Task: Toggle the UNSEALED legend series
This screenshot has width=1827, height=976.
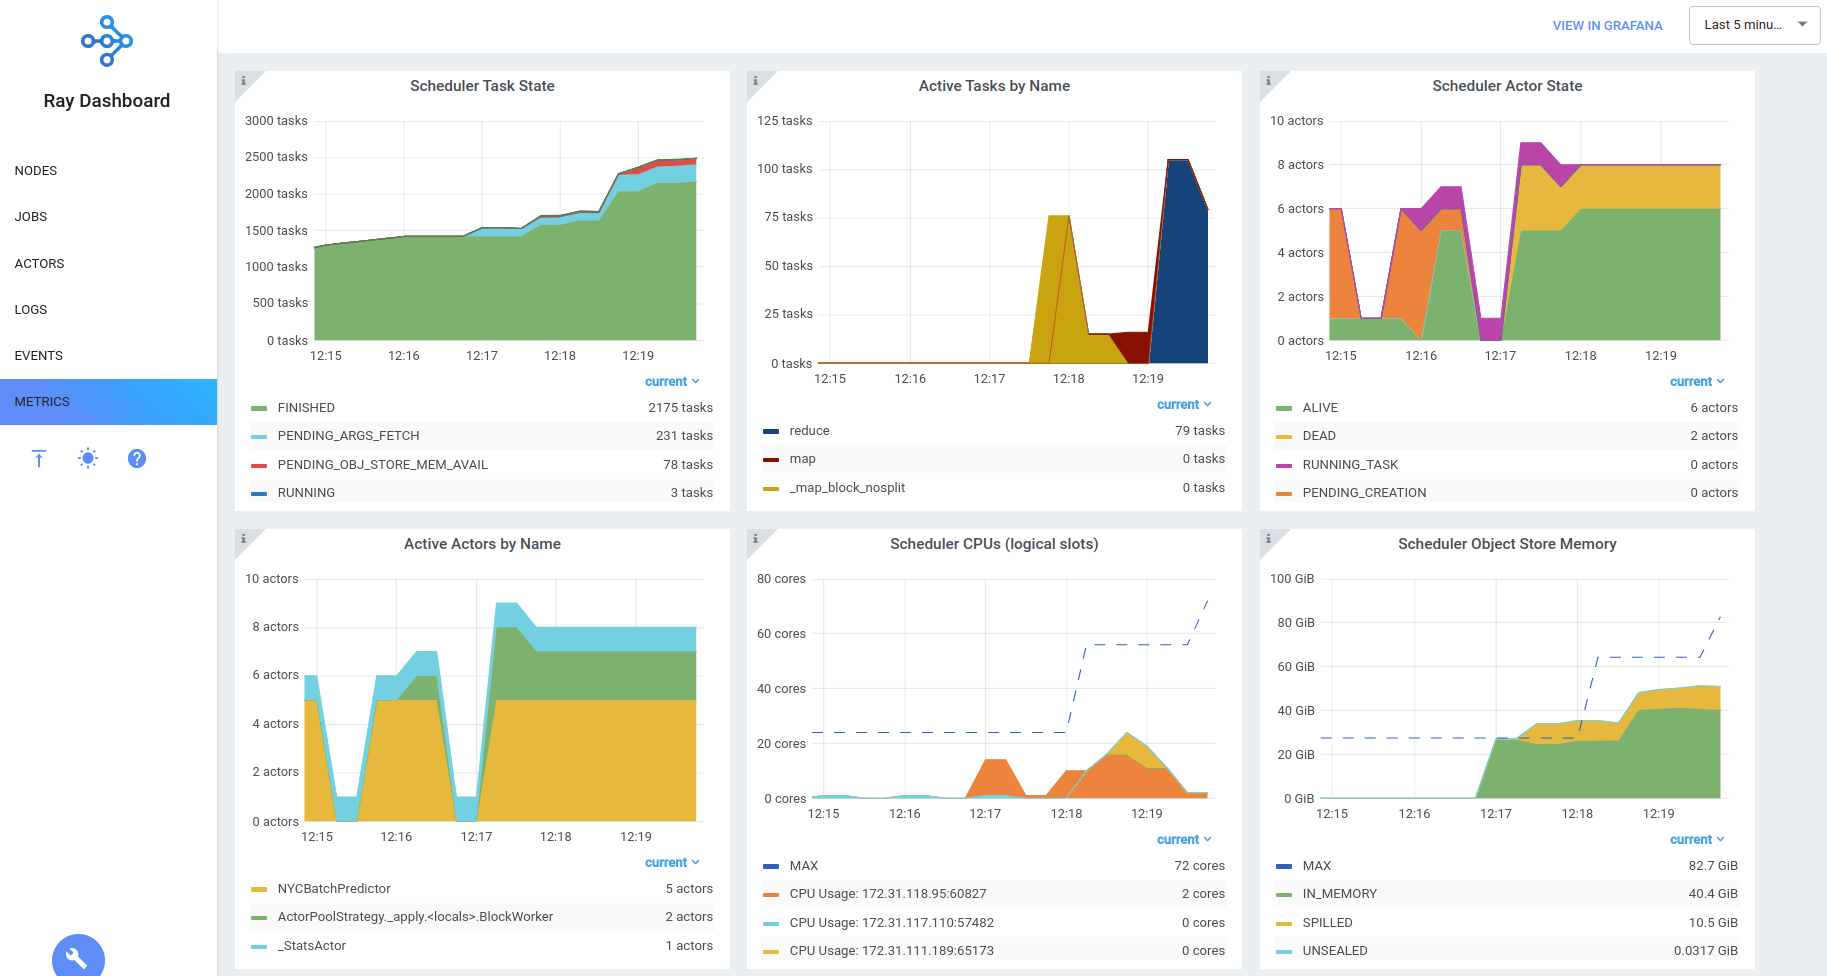Action: point(1335,951)
